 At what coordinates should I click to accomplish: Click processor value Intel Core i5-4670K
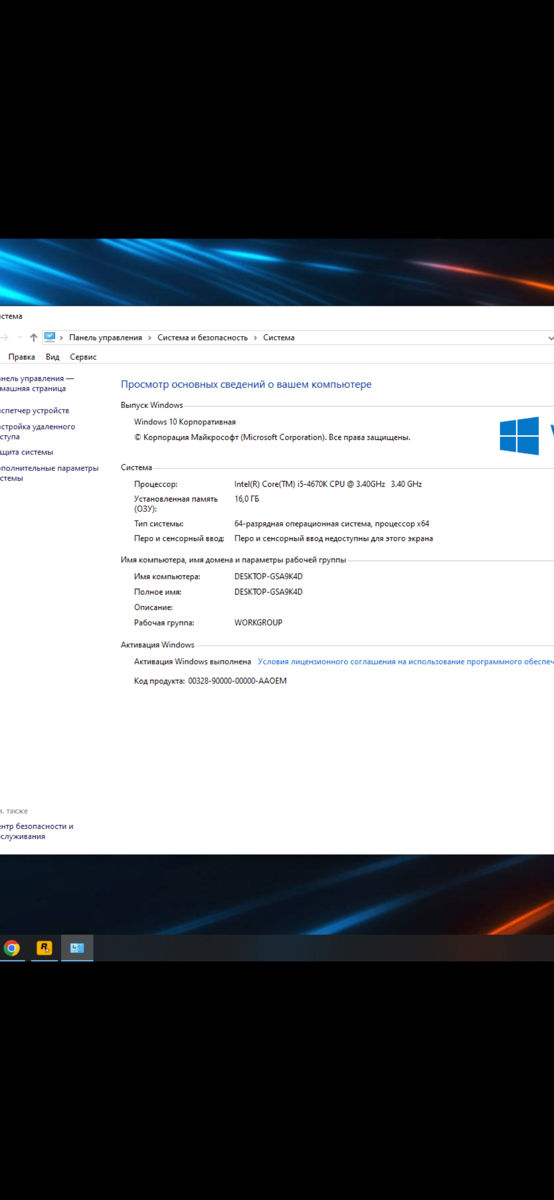pos(328,484)
